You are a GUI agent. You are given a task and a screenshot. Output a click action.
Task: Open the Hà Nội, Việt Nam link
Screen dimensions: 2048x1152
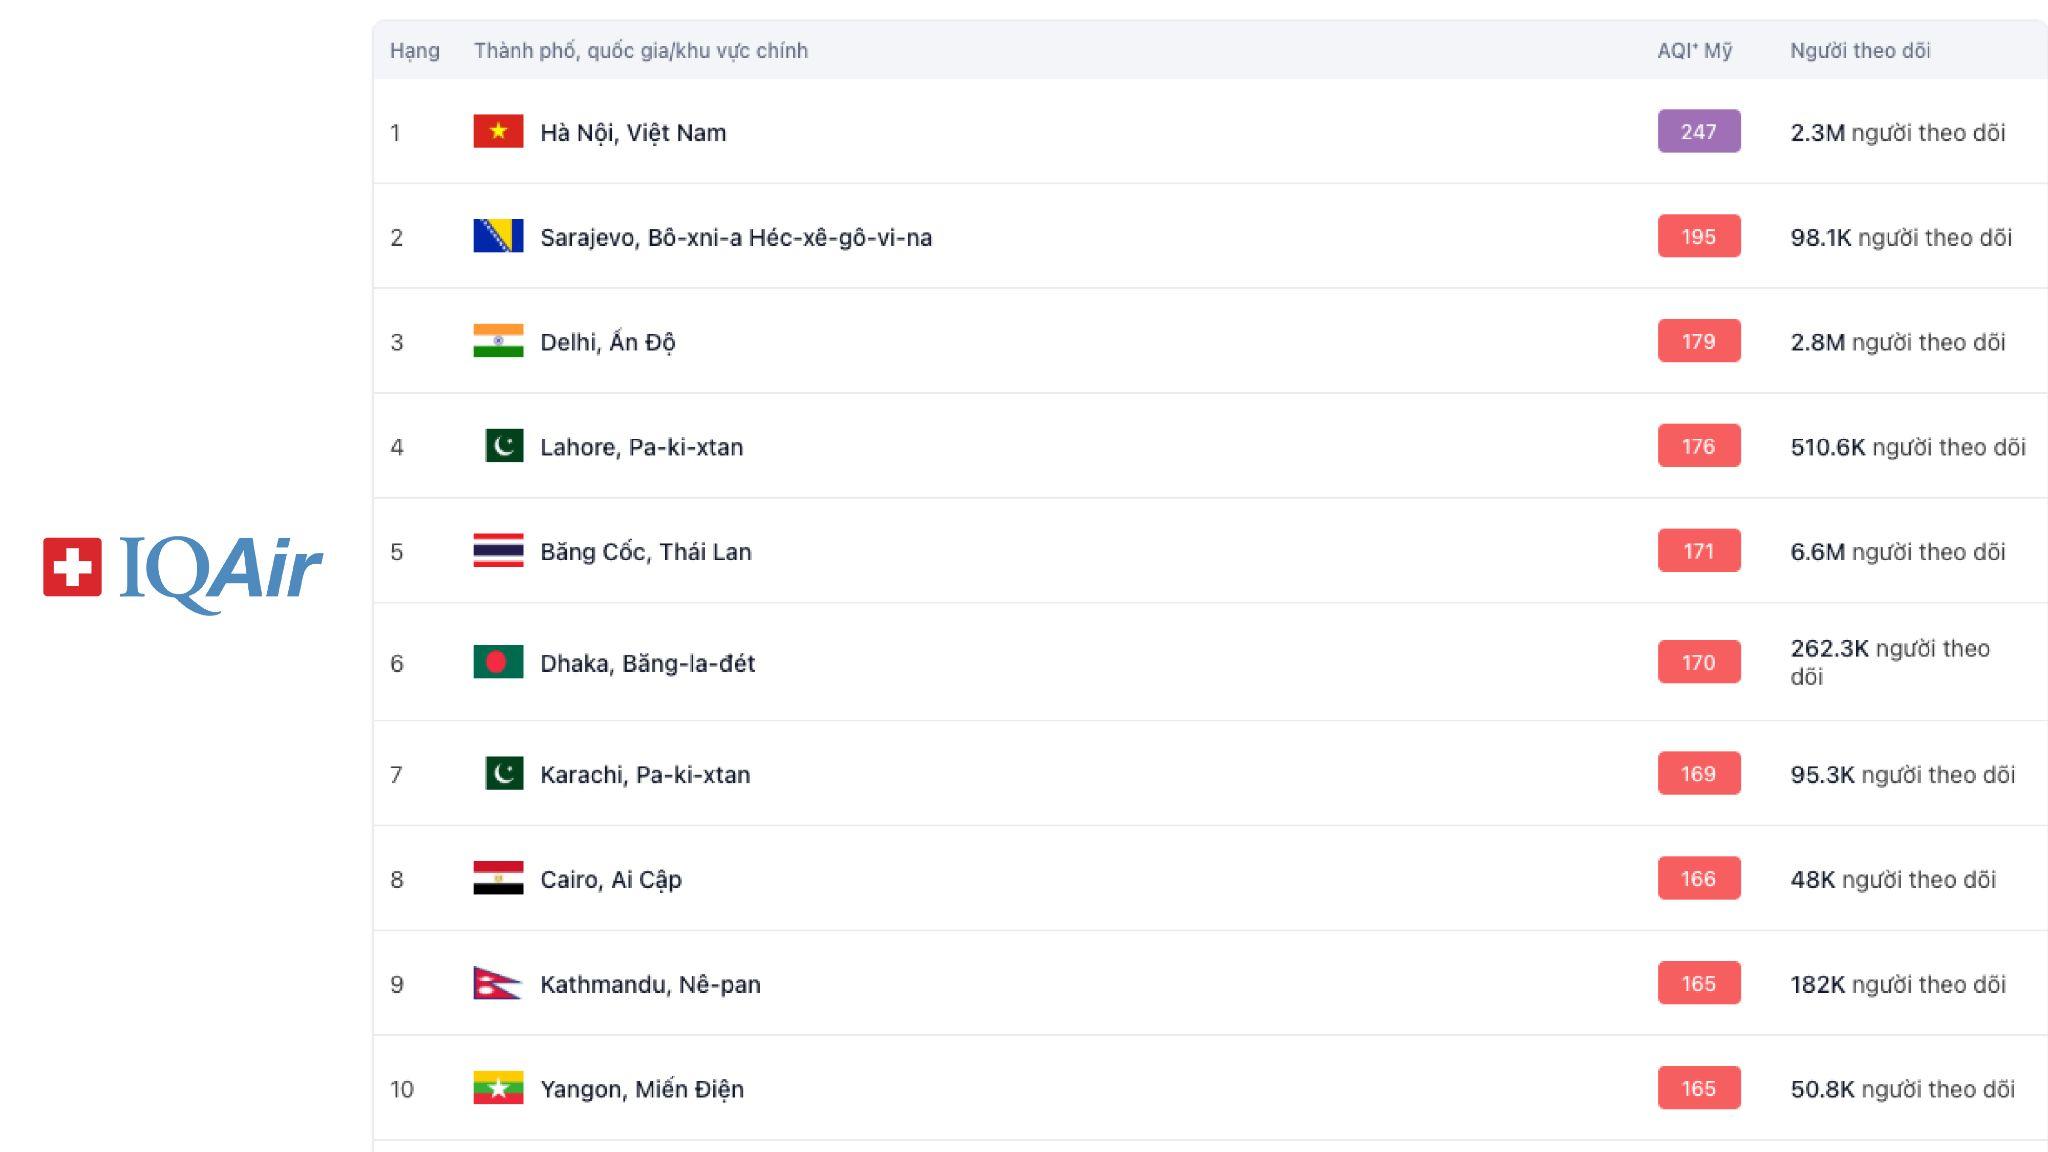pyautogui.click(x=633, y=133)
